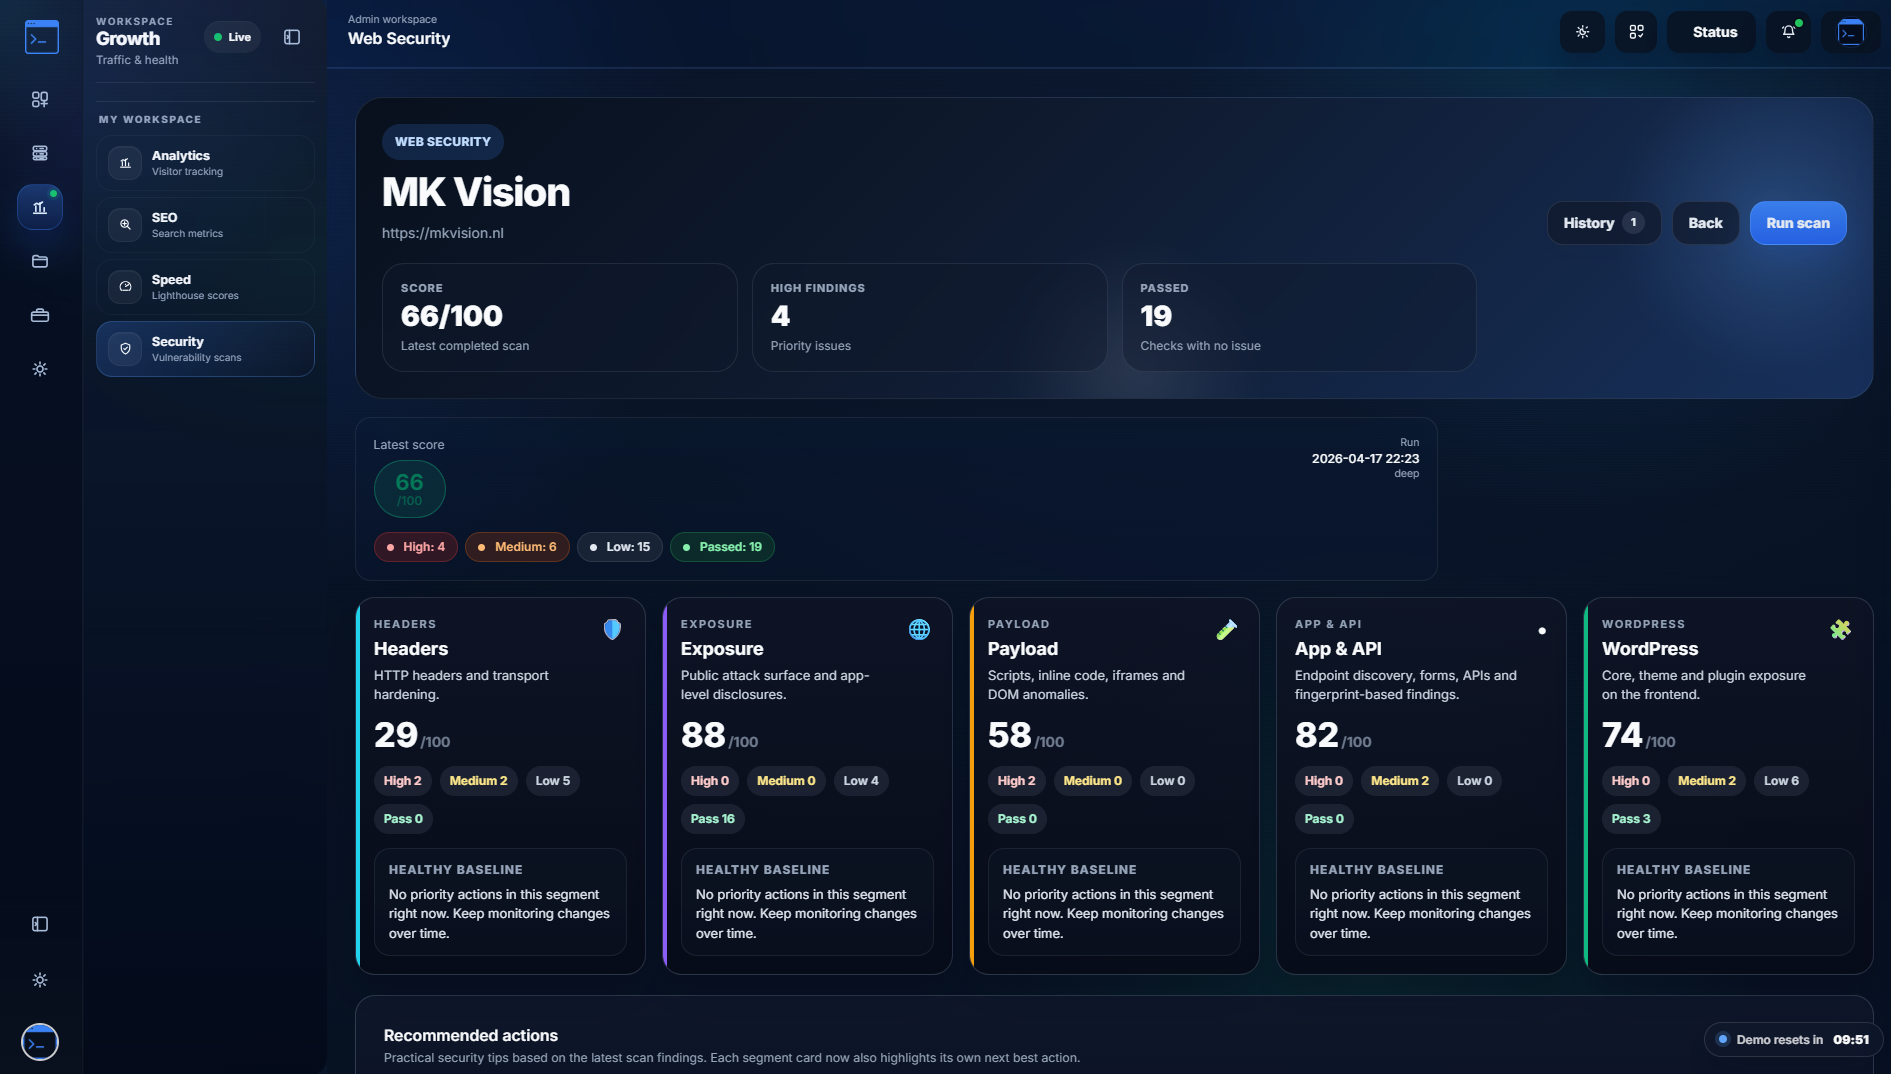Run a new scan
This screenshot has width=1891, height=1074.
1797,223
